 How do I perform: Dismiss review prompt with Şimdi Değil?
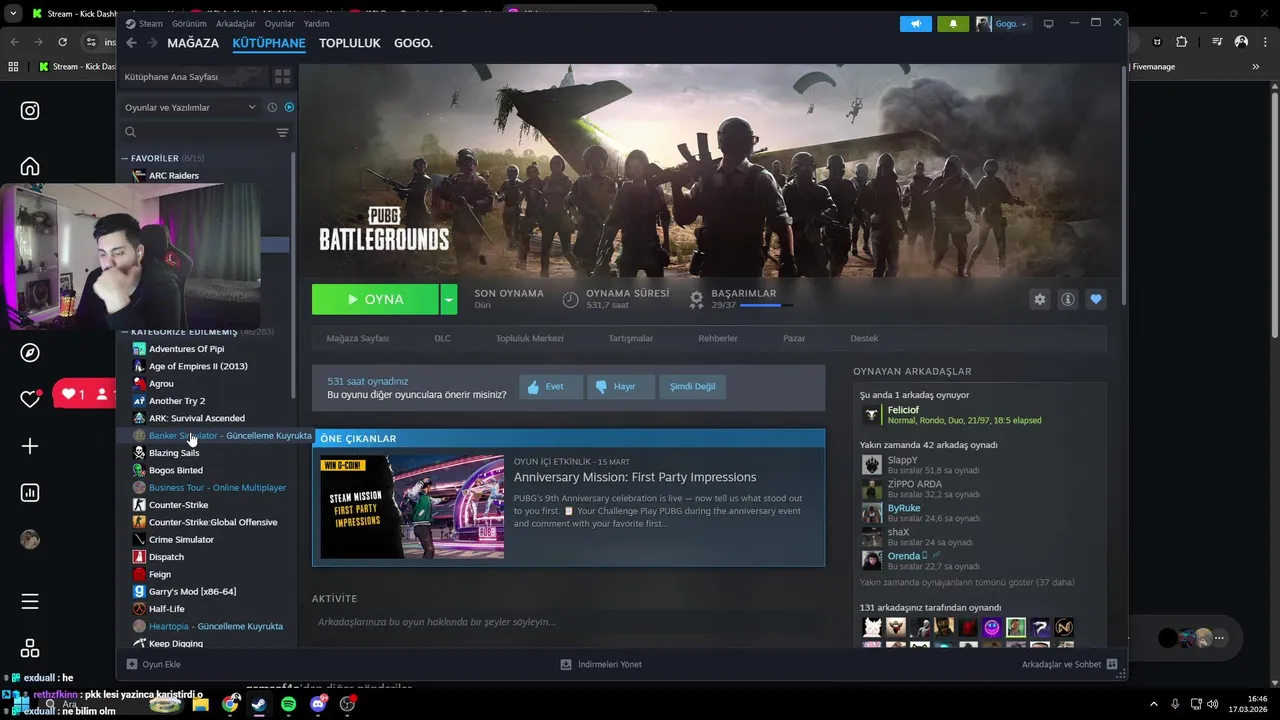click(693, 387)
